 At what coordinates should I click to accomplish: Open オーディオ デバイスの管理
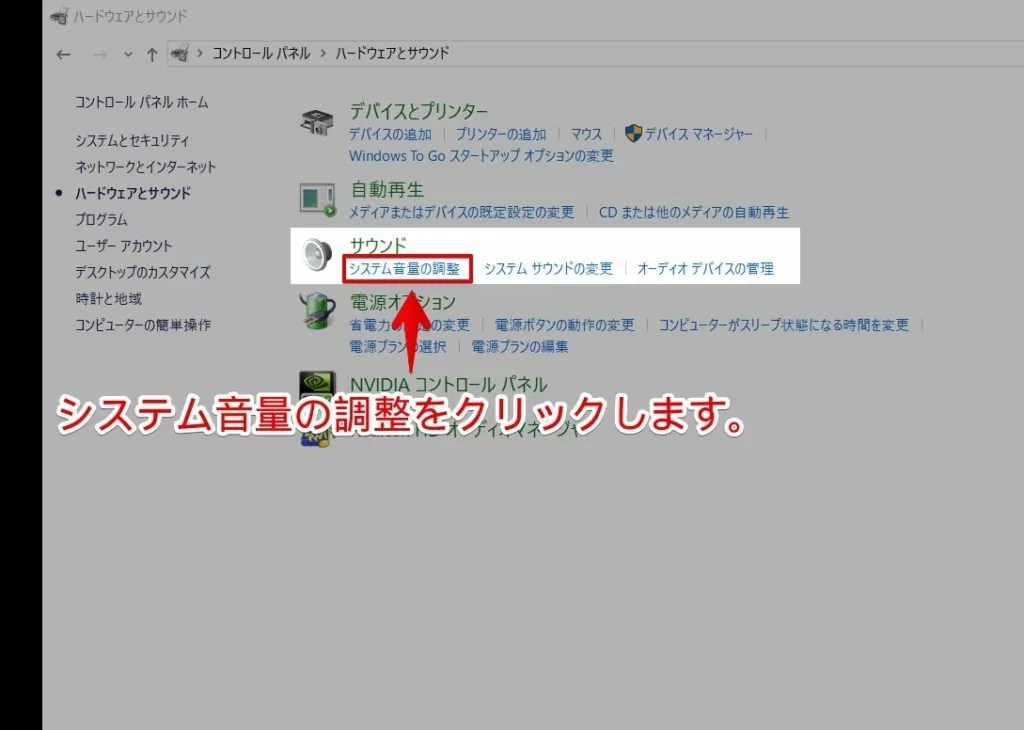tap(703, 268)
